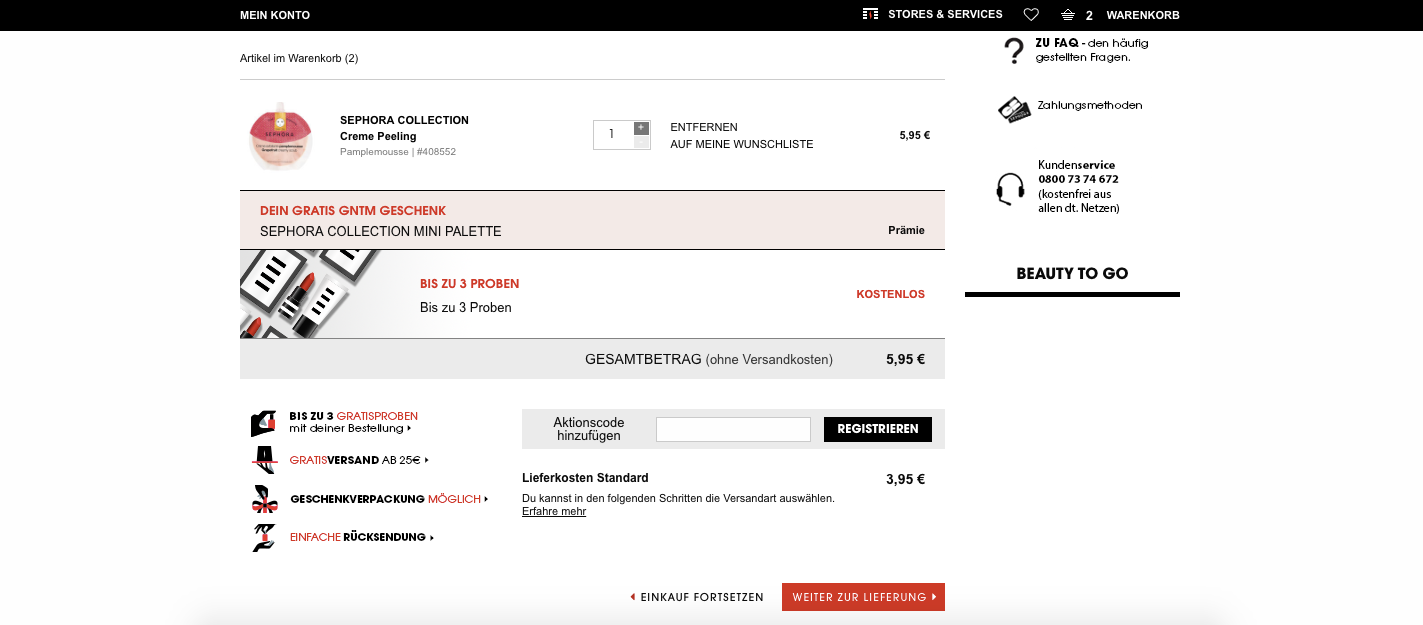
Task: Open Erfahre mehr delivery link
Action: coord(554,511)
